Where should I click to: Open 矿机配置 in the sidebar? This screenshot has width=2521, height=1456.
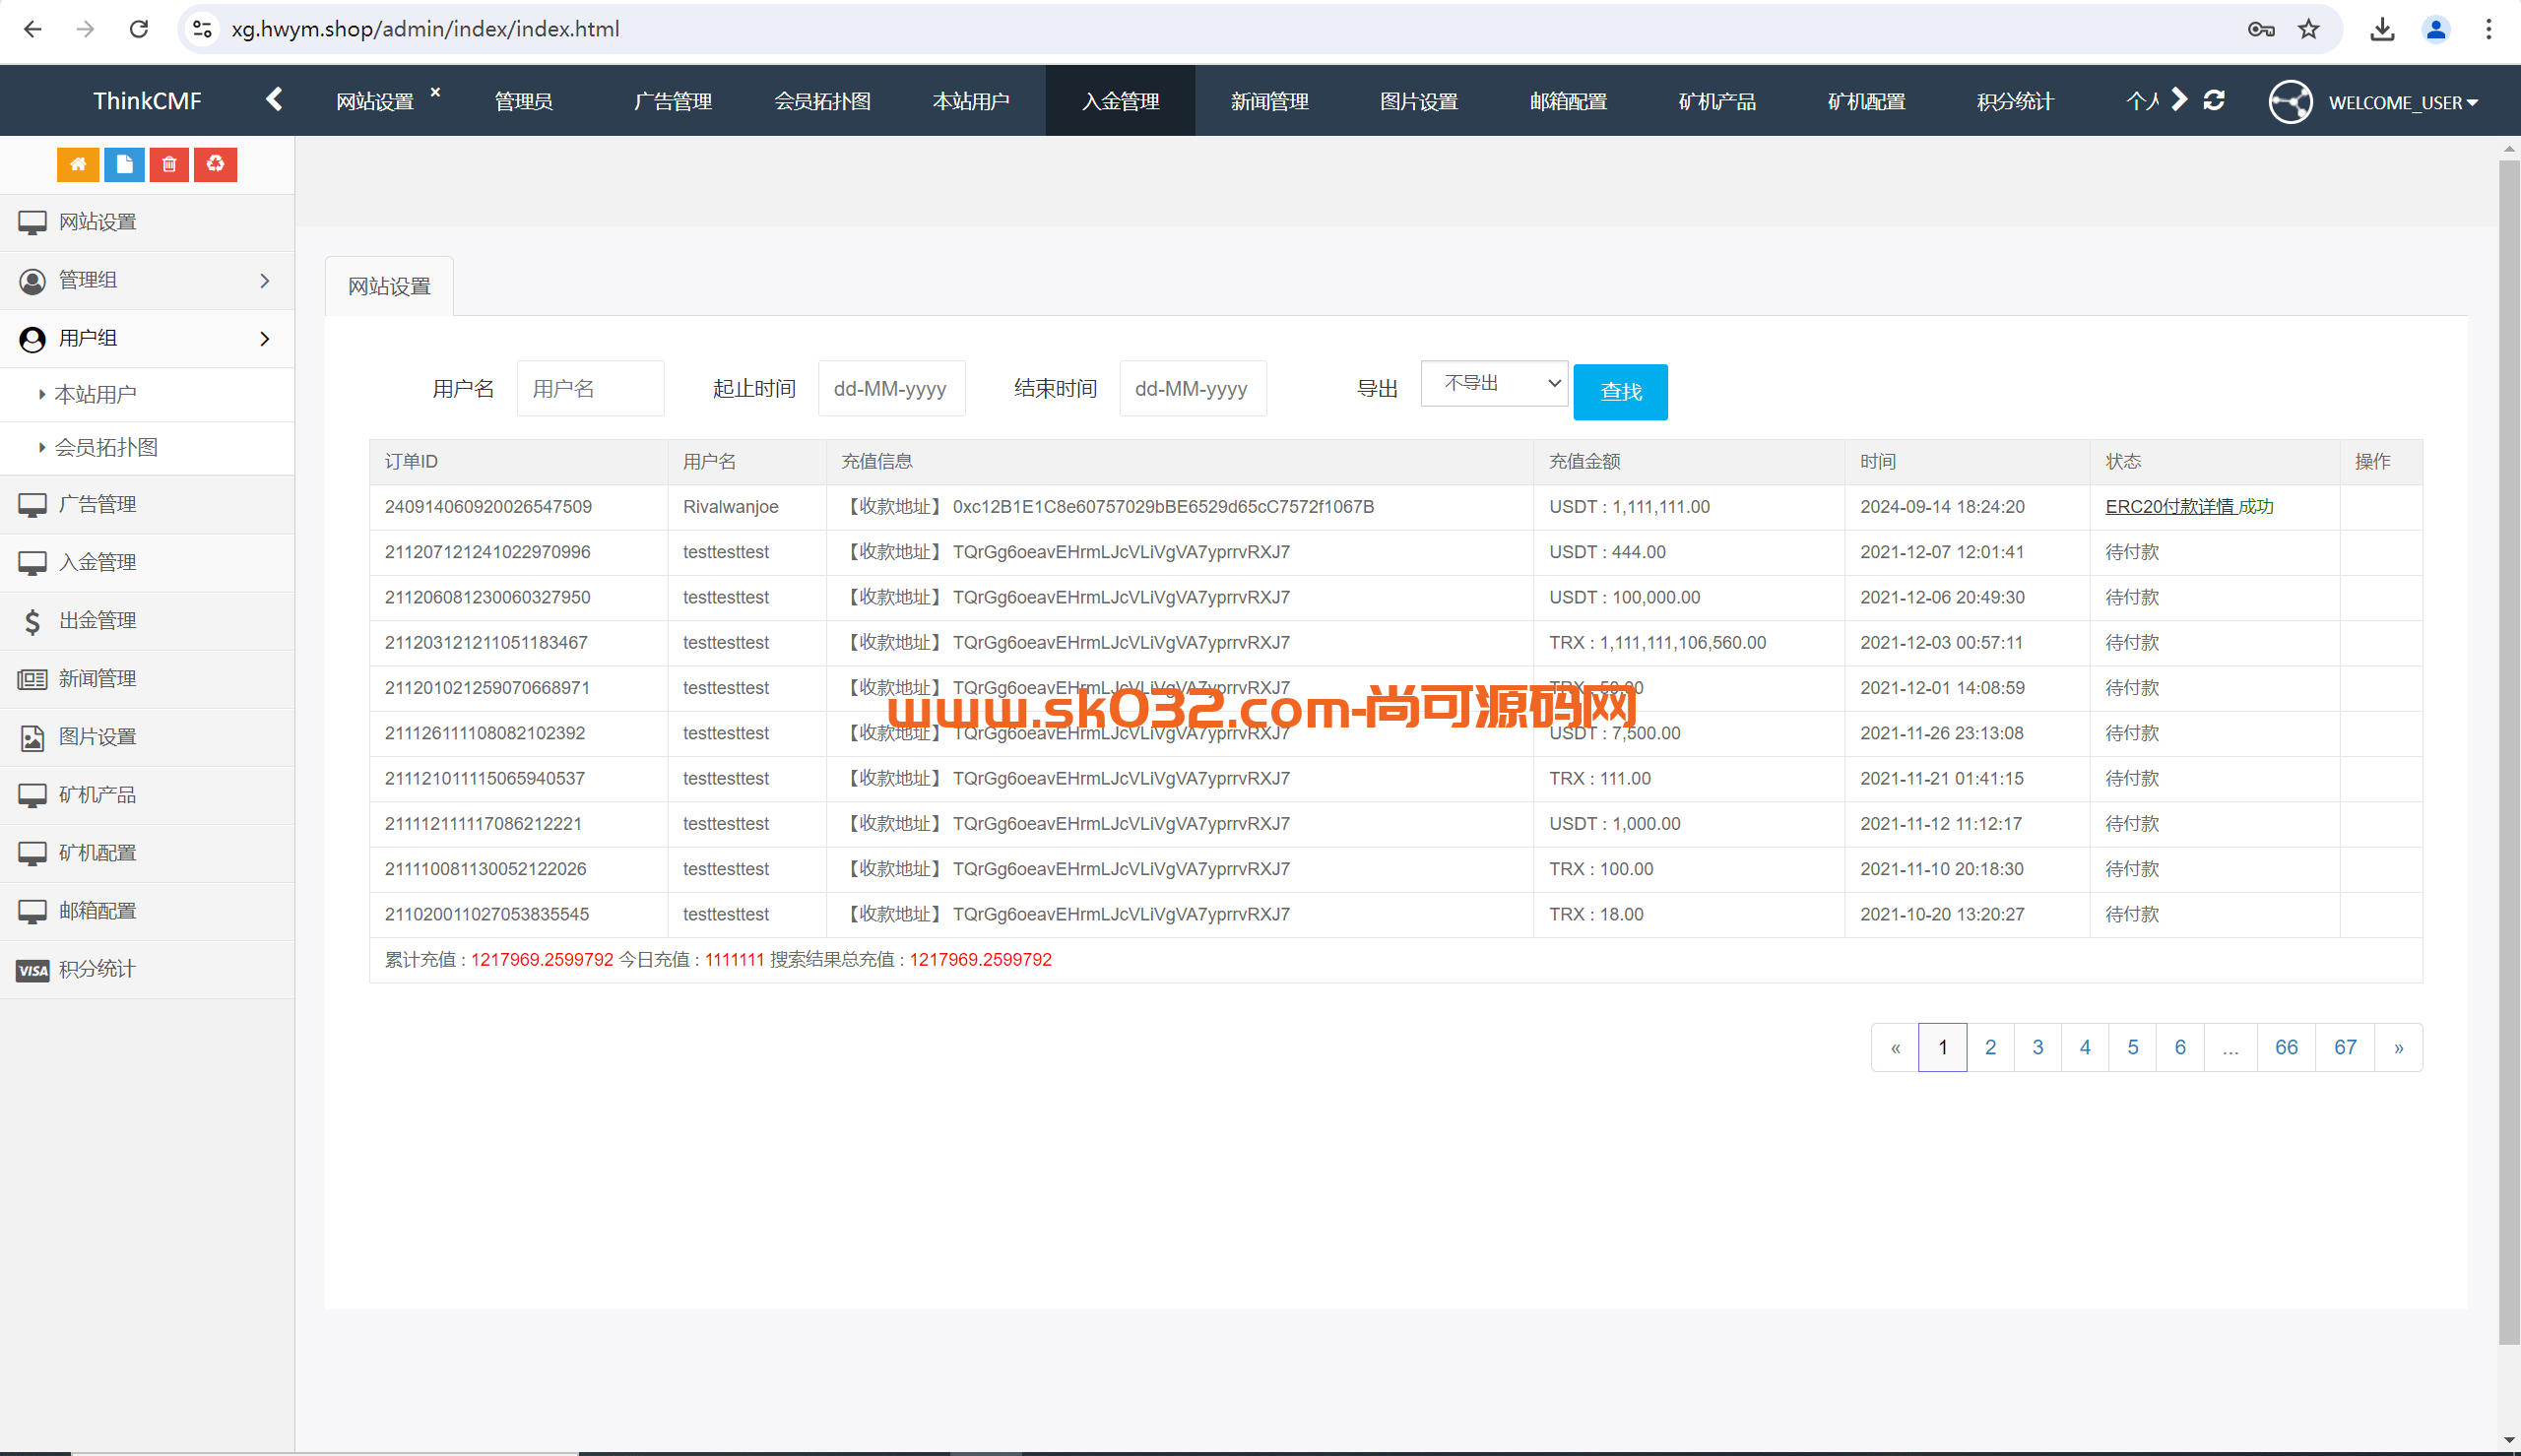147,852
